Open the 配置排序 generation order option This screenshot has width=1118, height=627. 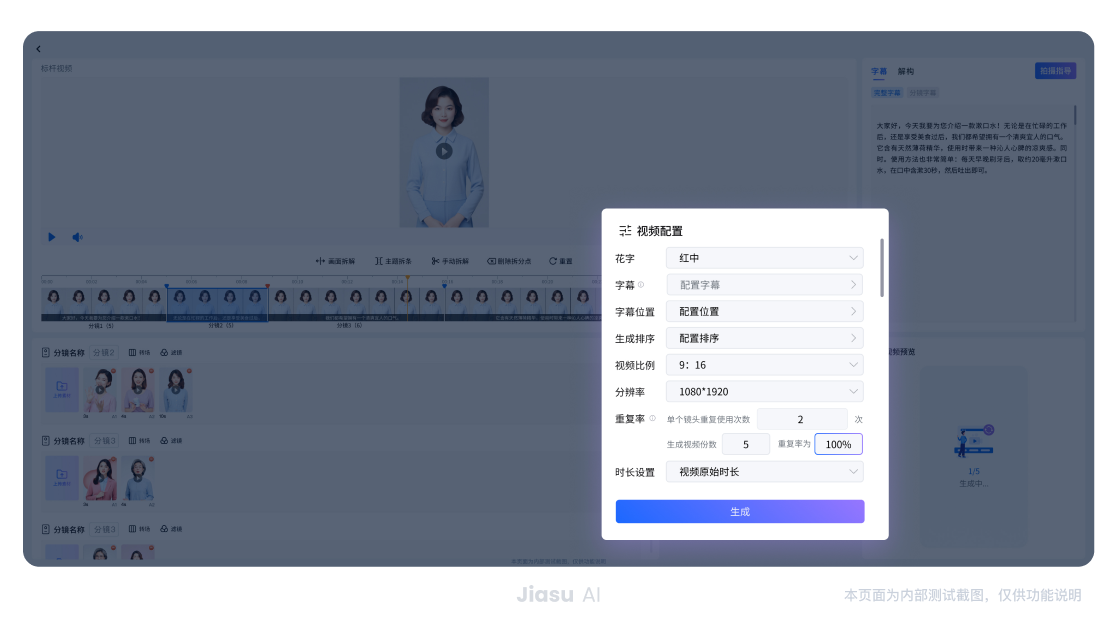(764, 338)
